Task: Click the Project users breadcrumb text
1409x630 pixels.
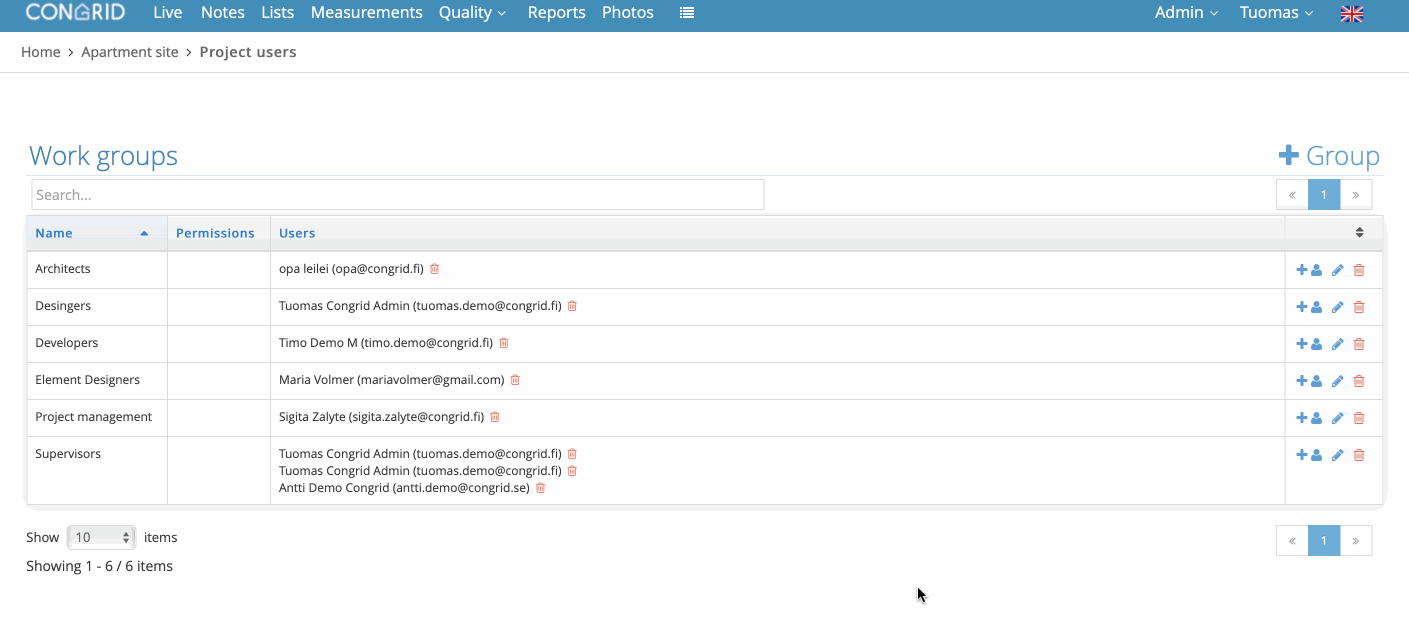Action: click(248, 52)
